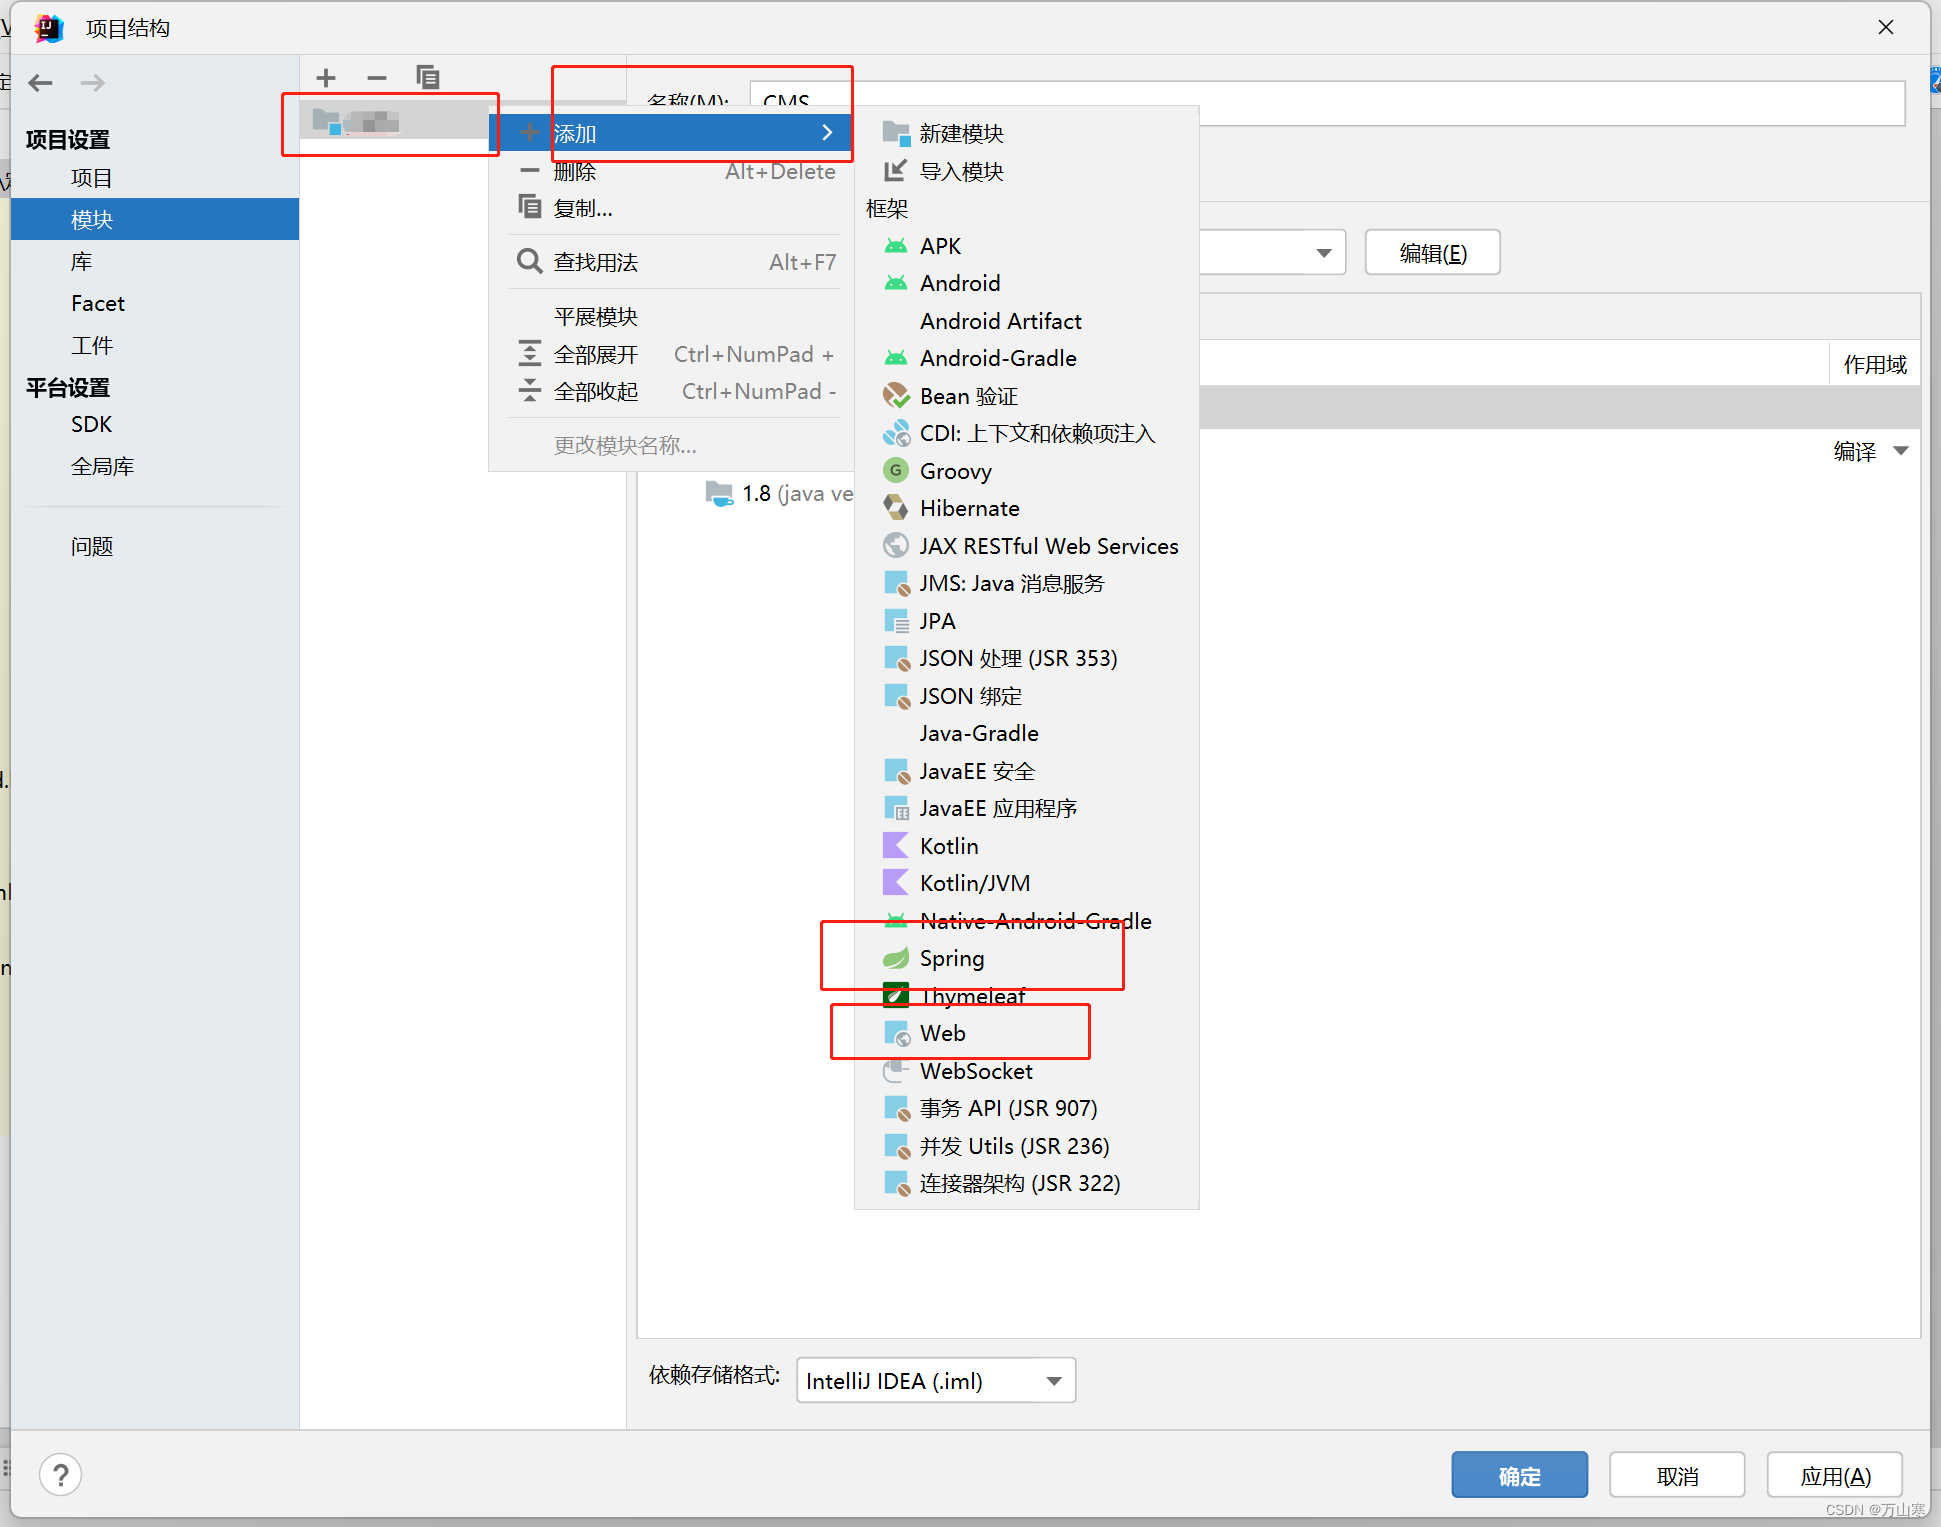This screenshot has height=1527, width=1941.
Task: Select 导入模块 menu item
Action: coord(964,169)
